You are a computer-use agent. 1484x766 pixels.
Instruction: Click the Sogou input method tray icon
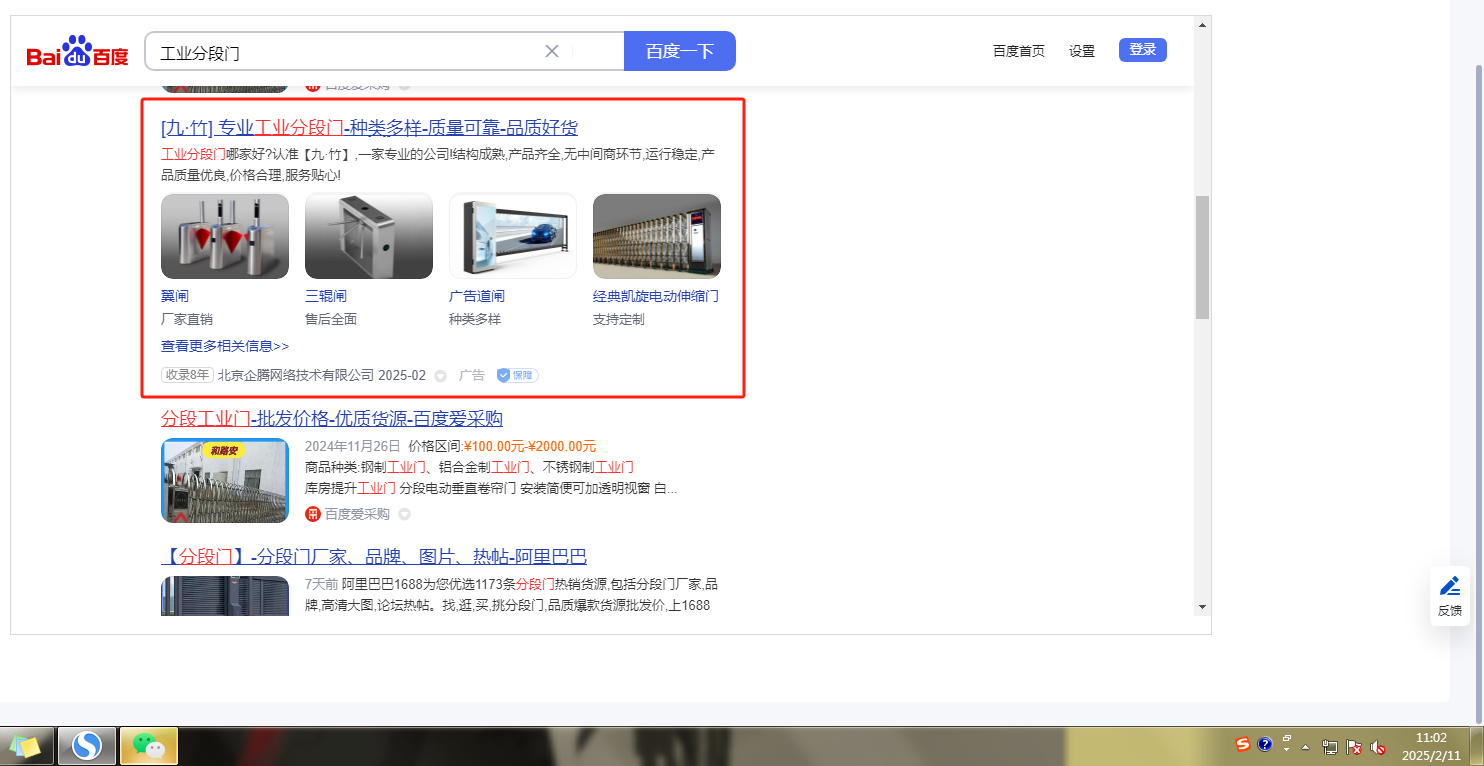coord(1243,744)
